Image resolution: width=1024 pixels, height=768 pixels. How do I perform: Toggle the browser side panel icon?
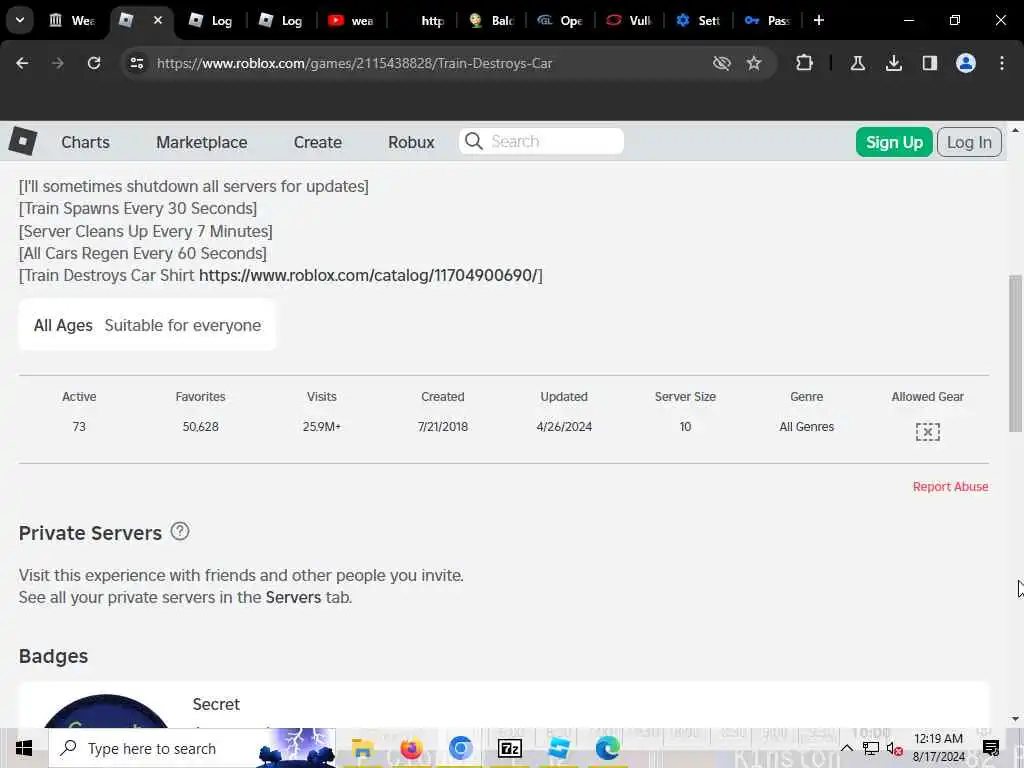(929, 63)
